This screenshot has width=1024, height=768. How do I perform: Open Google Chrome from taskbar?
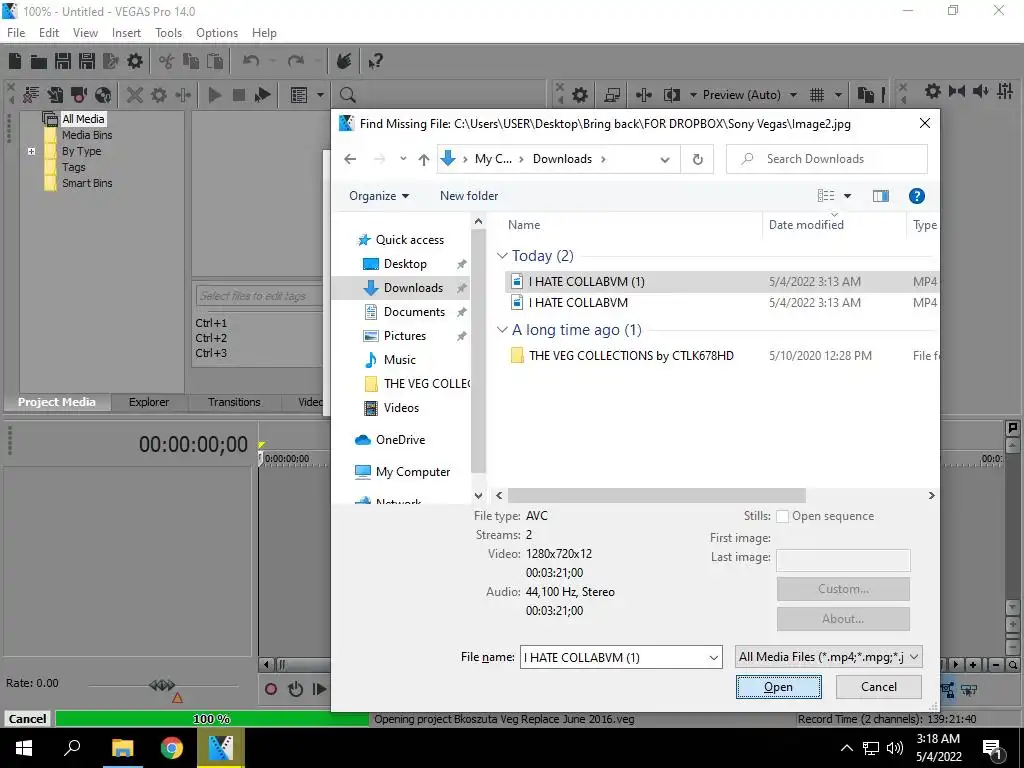pos(172,748)
